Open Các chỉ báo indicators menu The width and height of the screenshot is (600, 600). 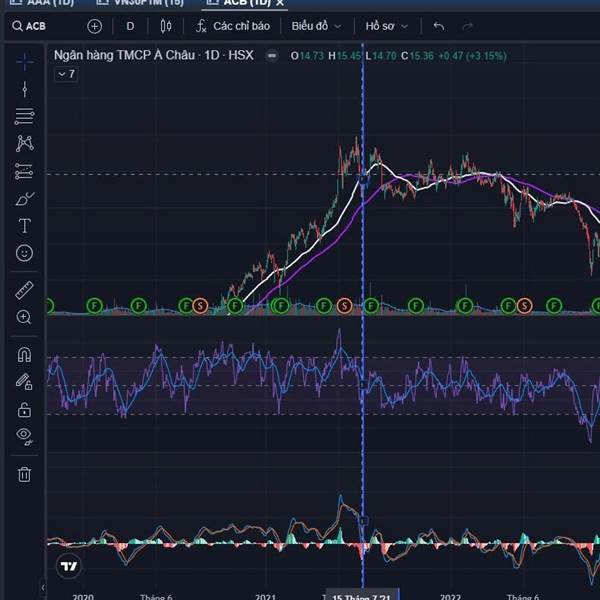pyautogui.click(x=233, y=26)
